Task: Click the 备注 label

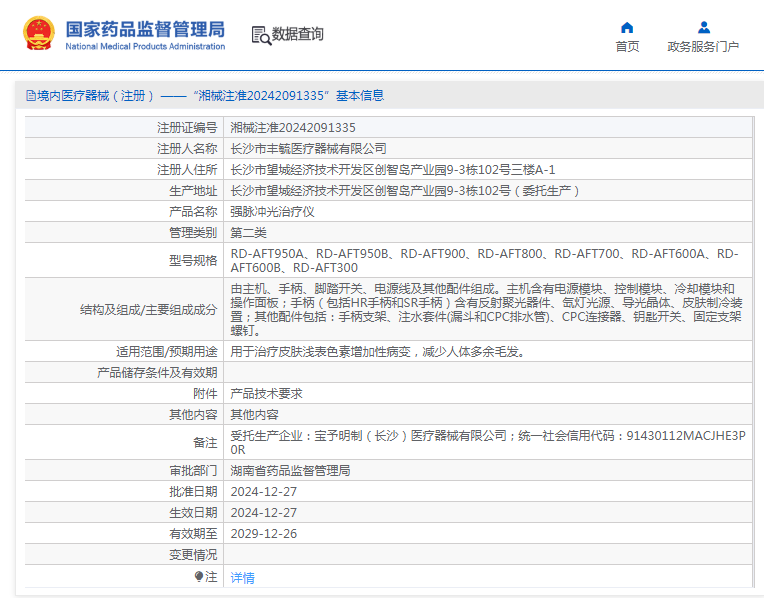Action: pyautogui.click(x=205, y=443)
